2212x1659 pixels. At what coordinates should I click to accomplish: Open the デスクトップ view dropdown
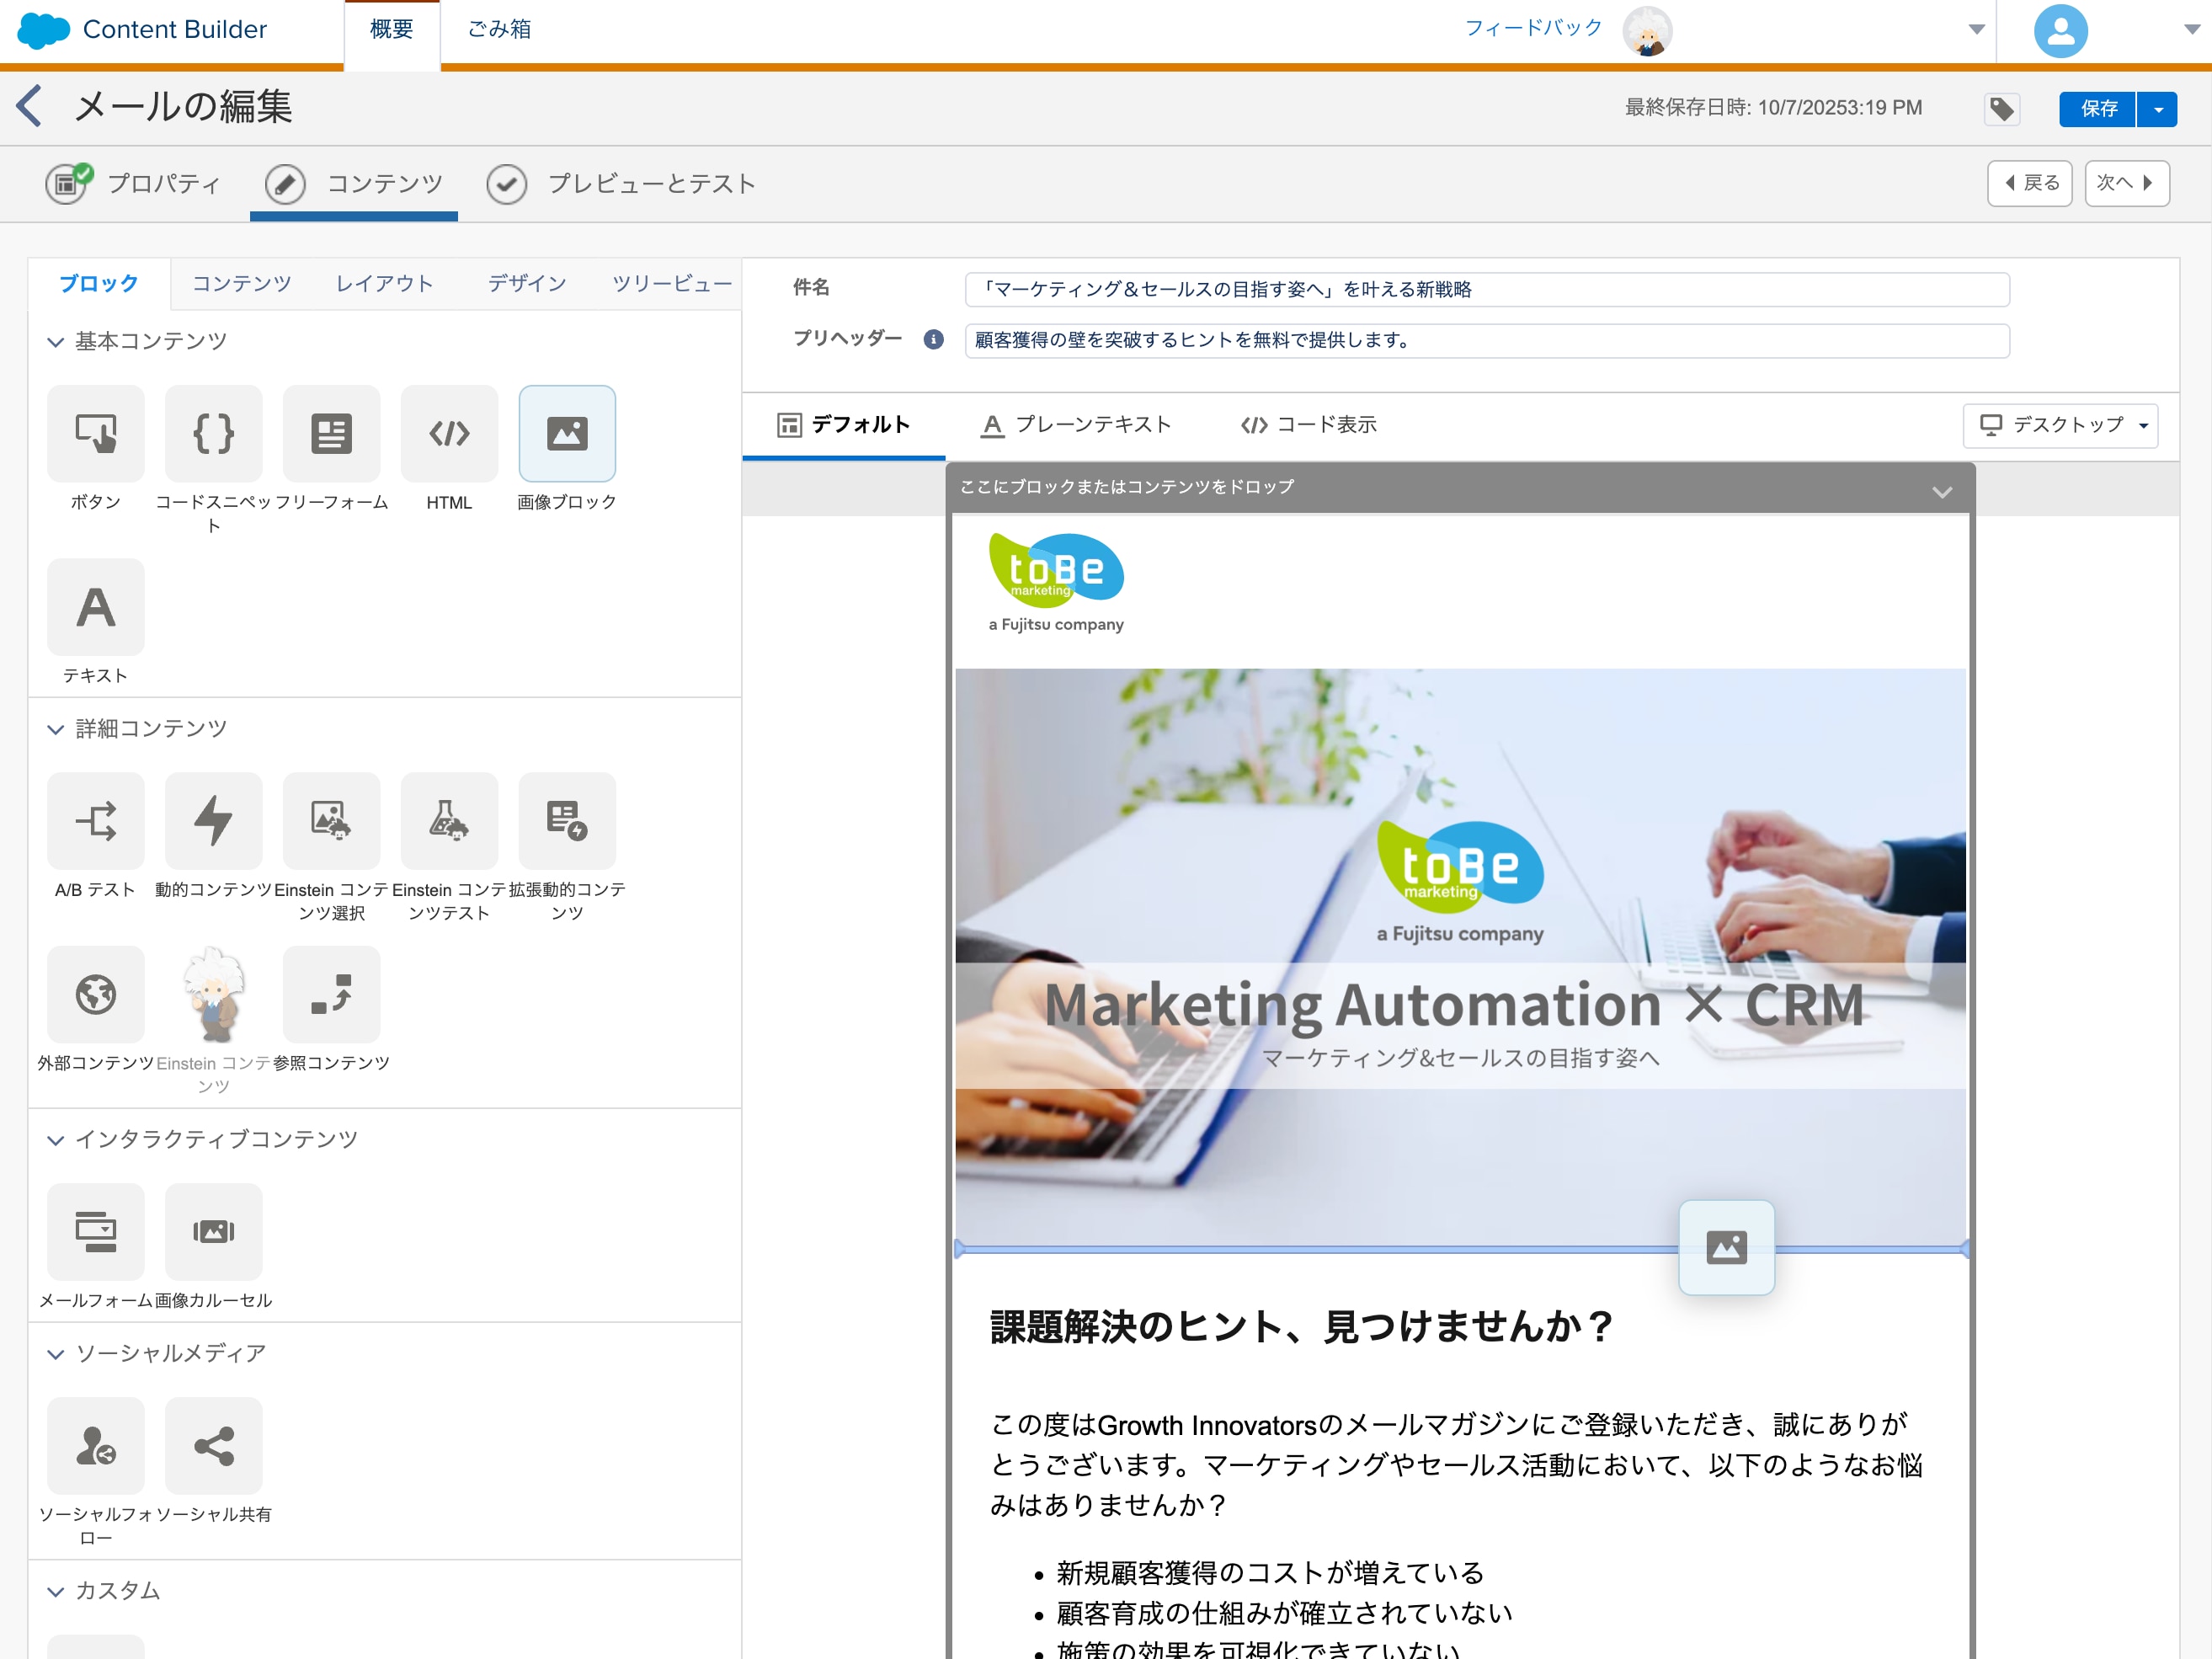tap(2060, 425)
